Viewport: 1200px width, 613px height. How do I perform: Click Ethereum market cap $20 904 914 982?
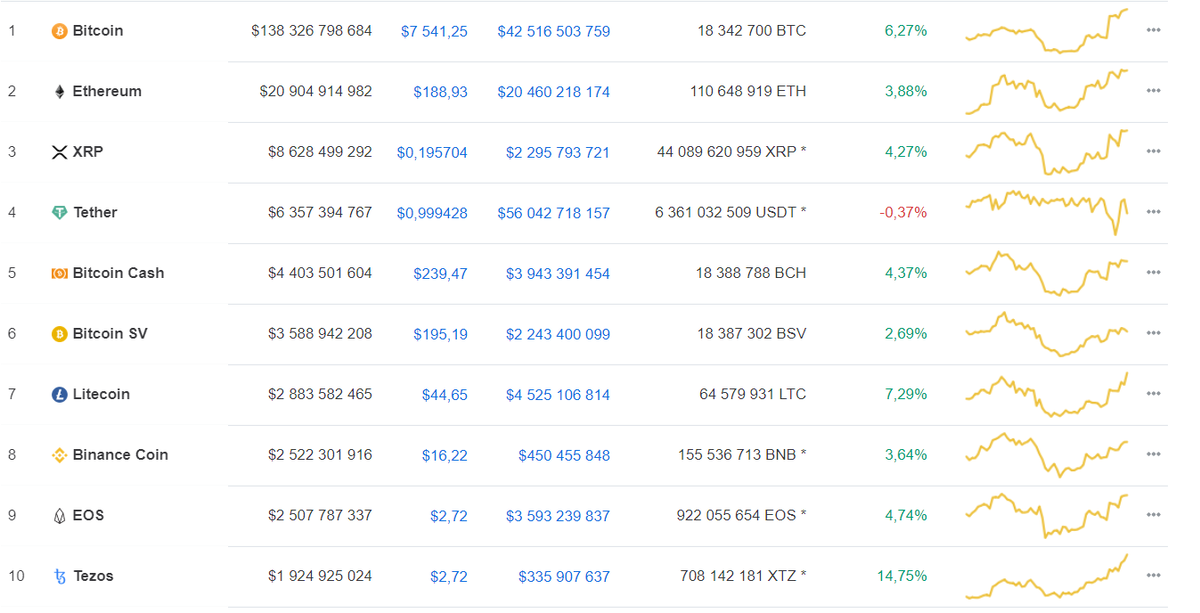coord(316,91)
